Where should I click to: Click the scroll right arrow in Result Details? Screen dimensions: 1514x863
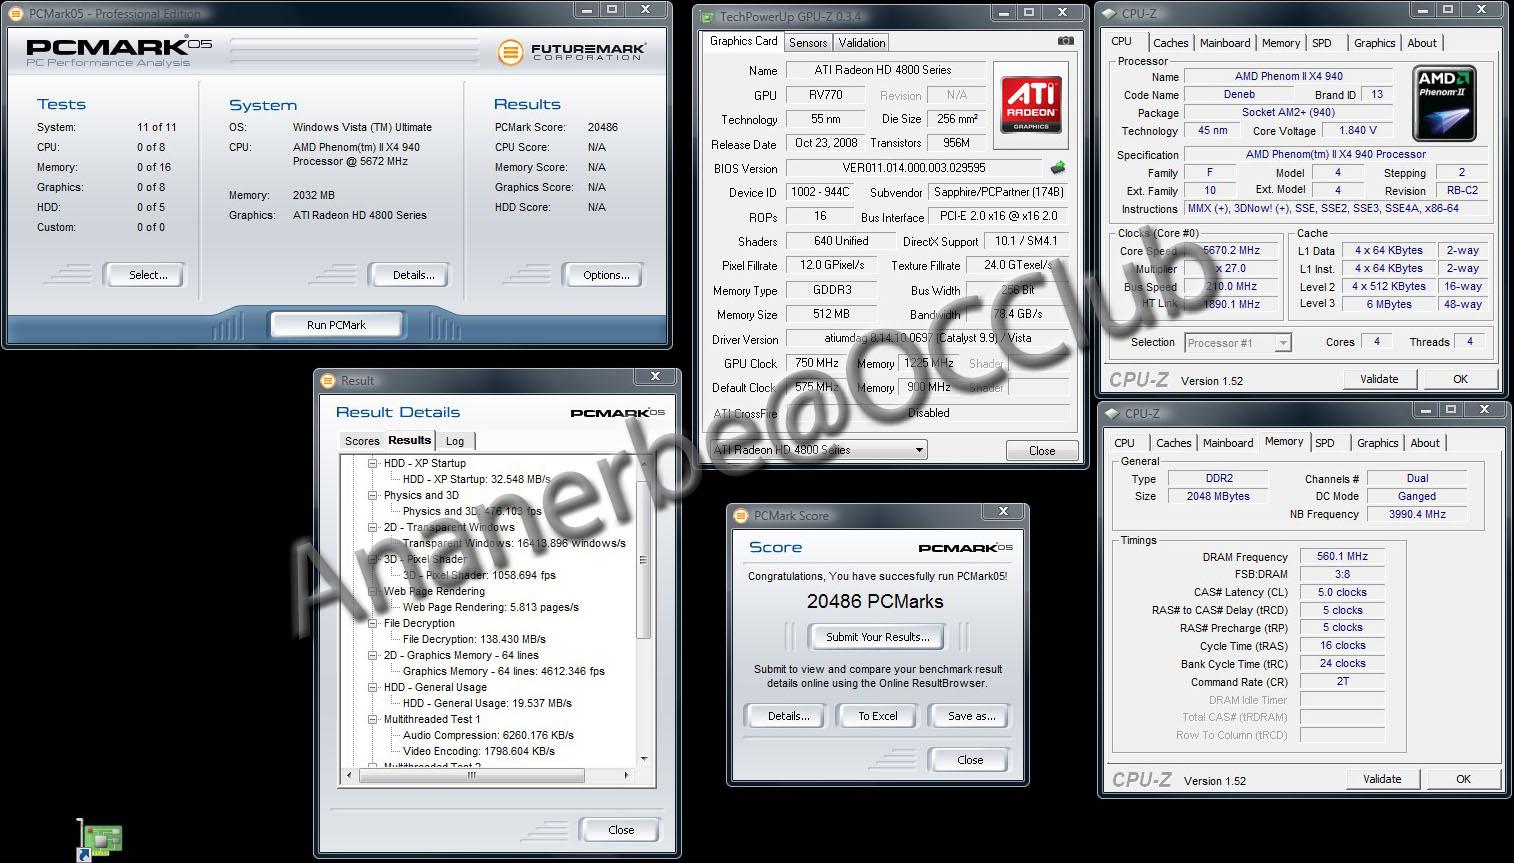pyautogui.click(x=627, y=775)
